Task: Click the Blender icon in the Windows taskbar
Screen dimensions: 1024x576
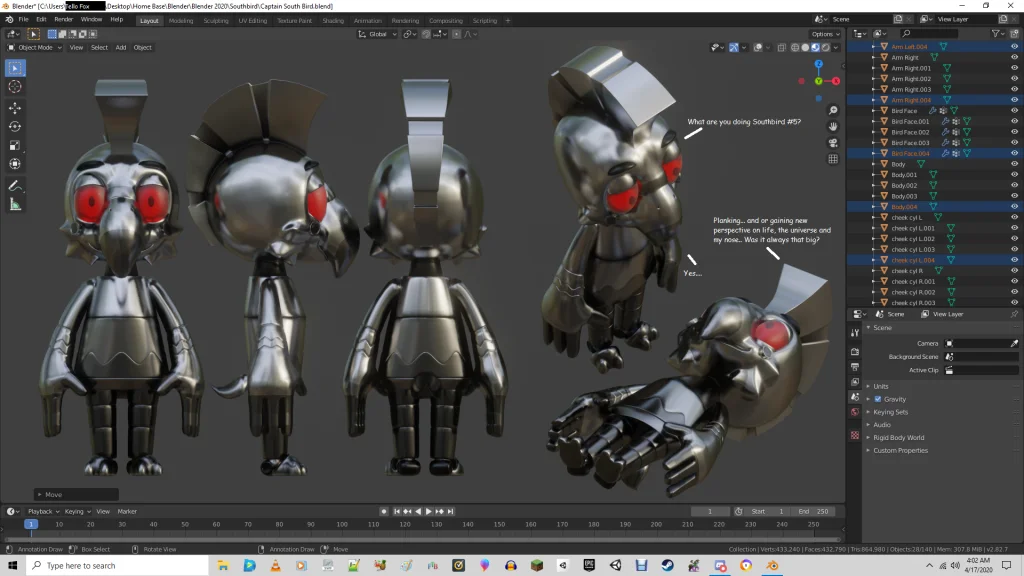Action: point(773,566)
